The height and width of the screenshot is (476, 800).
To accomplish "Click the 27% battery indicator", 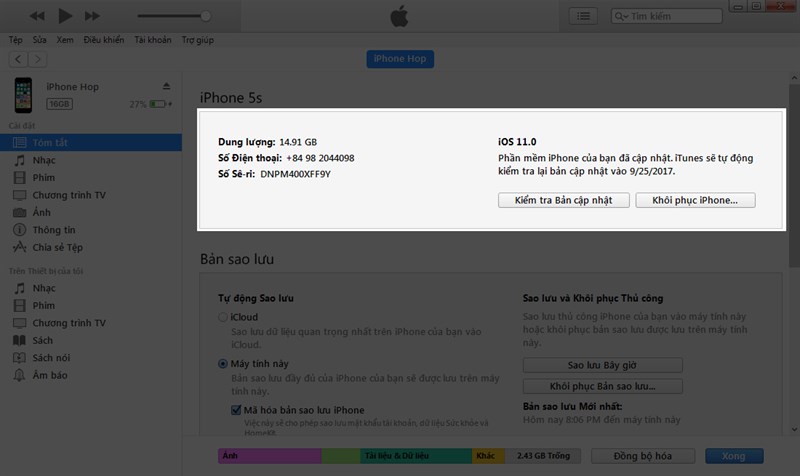I will click(x=150, y=104).
